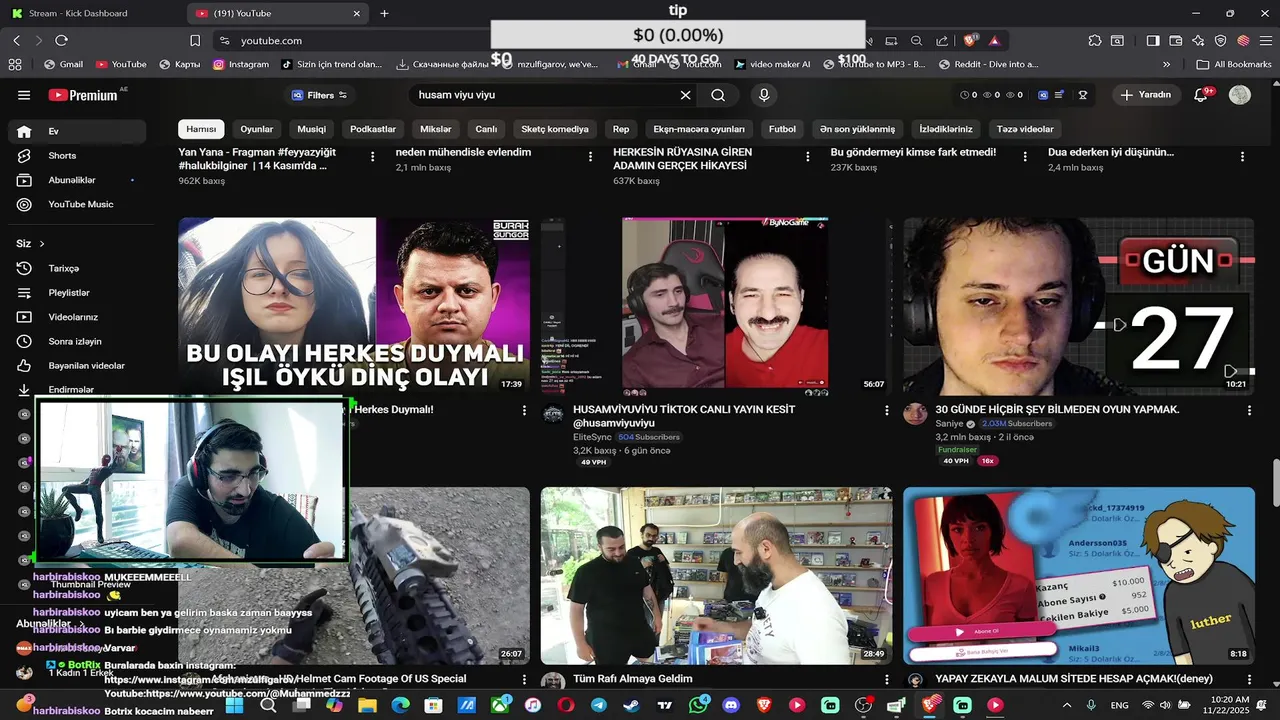
Task: Open the Reddit bookmark
Action: [x=989, y=64]
